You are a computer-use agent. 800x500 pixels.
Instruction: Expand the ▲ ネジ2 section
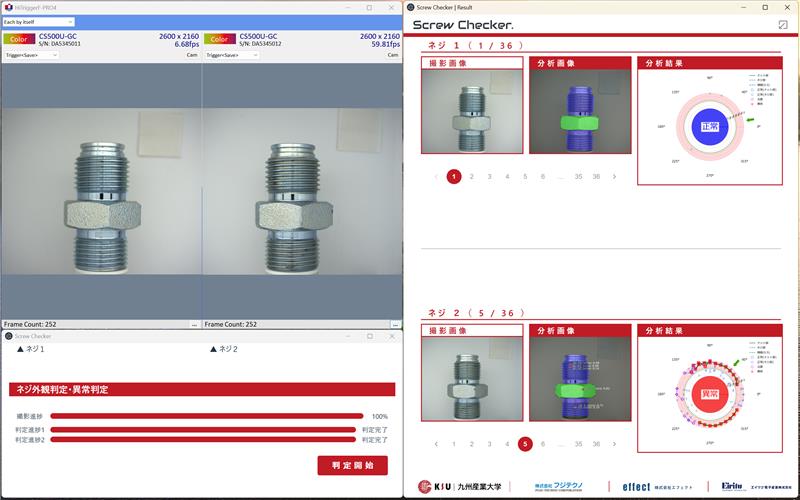coord(223,349)
